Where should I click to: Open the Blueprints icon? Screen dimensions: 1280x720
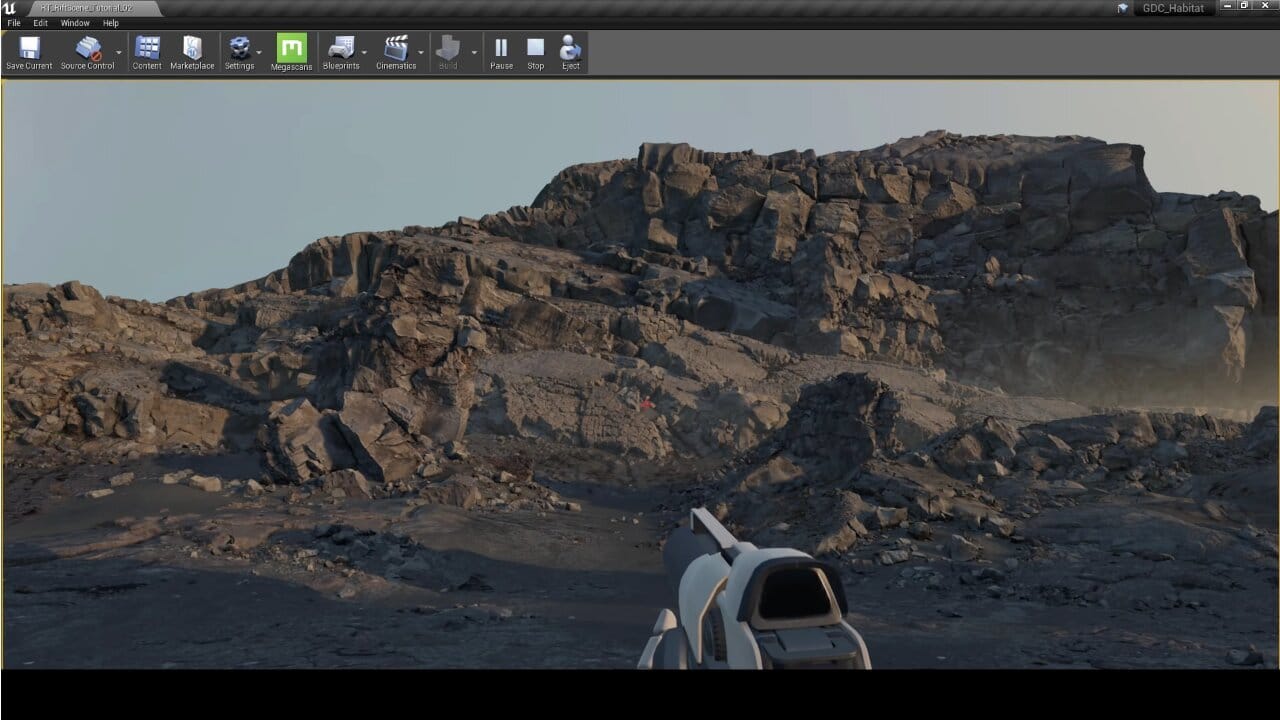click(x=341, y=48)
